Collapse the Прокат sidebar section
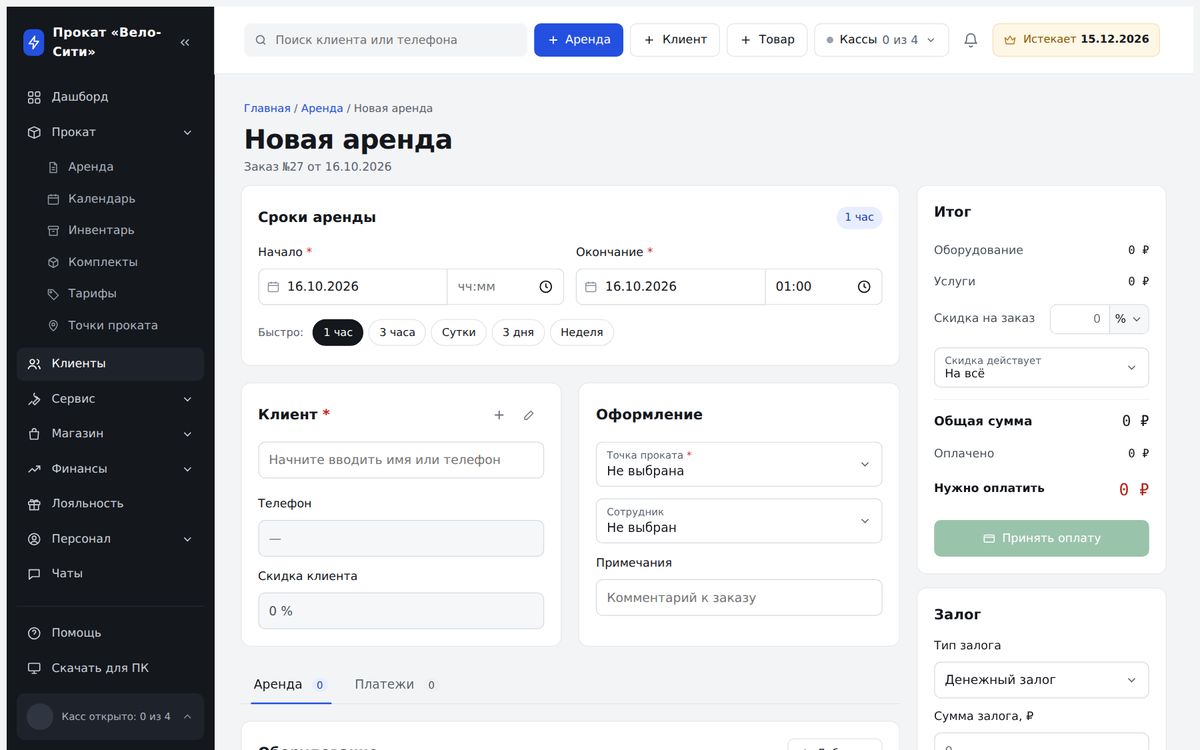This screenshot has height=750, width=1200. 110,132
